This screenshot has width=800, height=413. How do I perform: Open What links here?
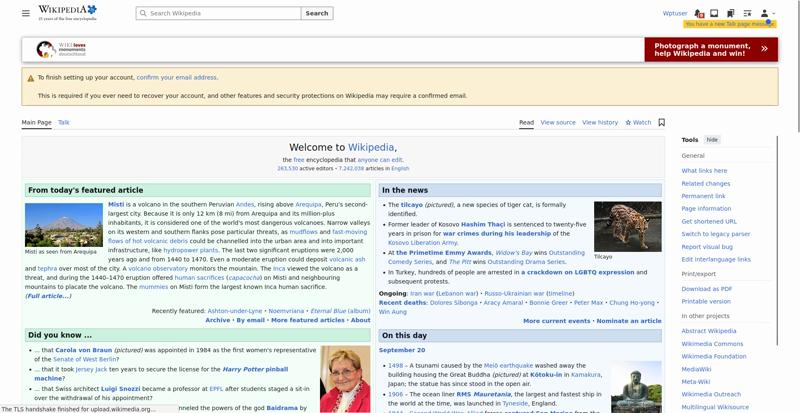click(704, 171)
